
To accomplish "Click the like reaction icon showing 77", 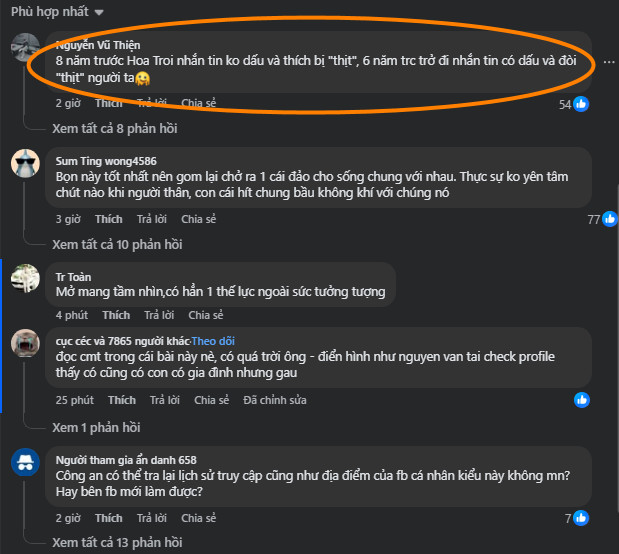I will pyautogui.click(x=608, y=219).
